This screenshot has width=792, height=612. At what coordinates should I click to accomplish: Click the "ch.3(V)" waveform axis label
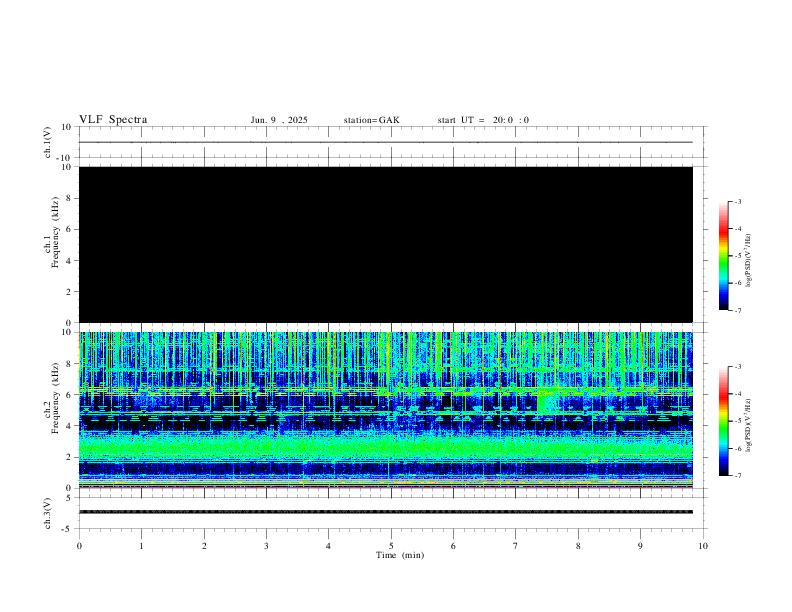[48, 513]
